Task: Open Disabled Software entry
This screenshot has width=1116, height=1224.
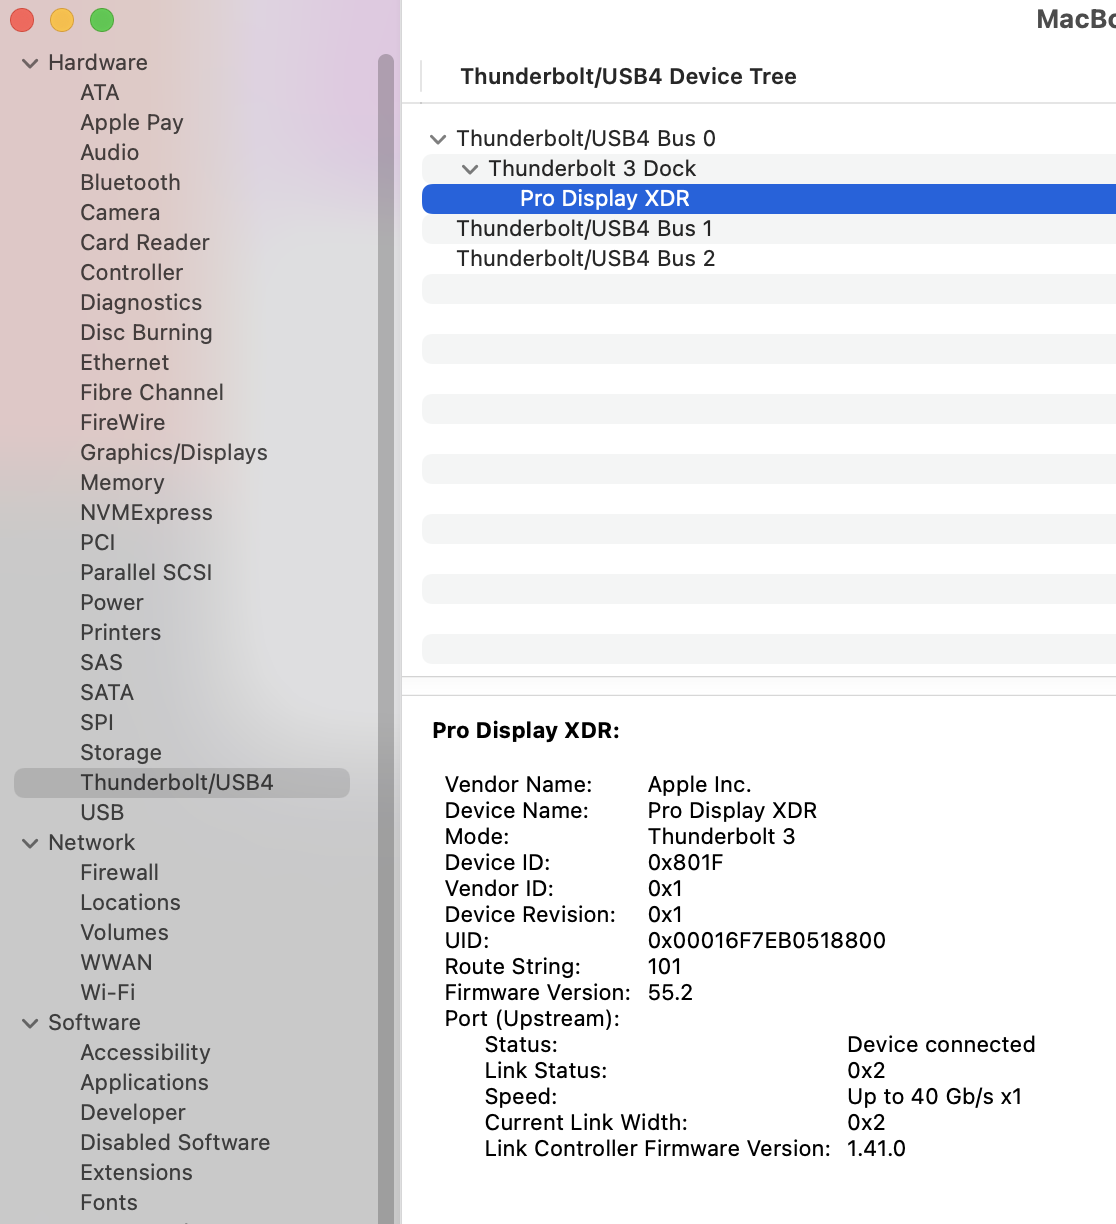Action: tap(175, 1143)
